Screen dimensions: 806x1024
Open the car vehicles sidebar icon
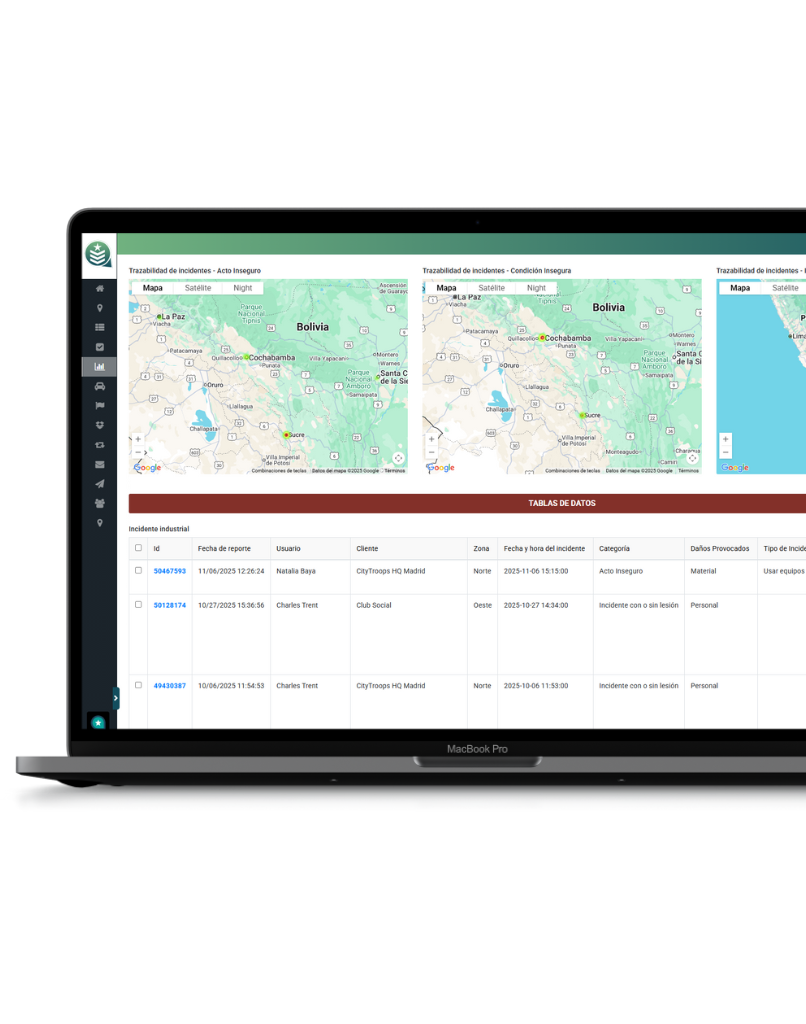coord(99,386)
